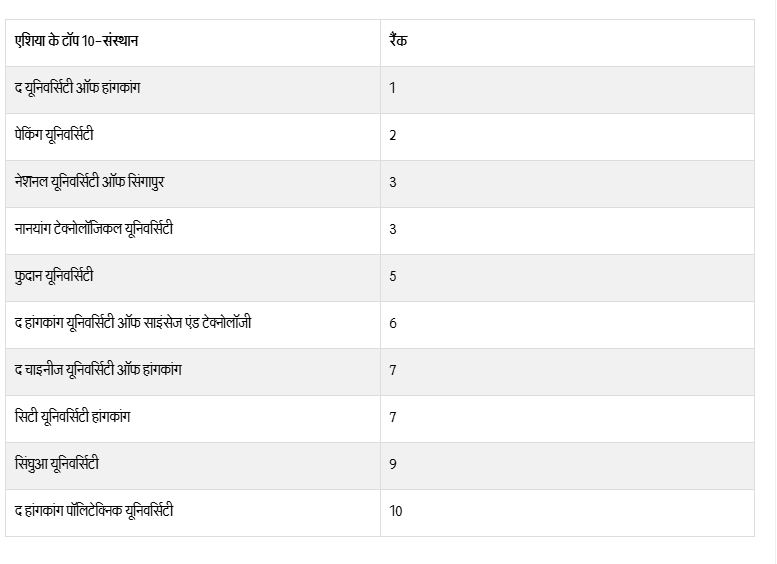This screenshot has width=777, height=564.
Task: Click rank 3 cell beside नेशनल यूनिवर्सिटी ऑफ सिंगापुर
Action: [393, 182]
